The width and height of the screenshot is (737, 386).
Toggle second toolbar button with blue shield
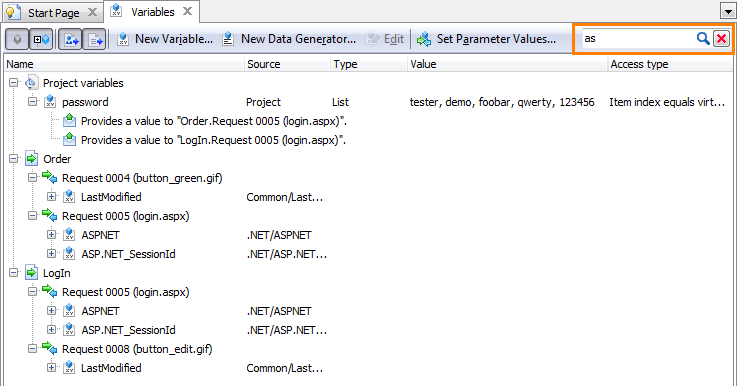click(41, 39)
